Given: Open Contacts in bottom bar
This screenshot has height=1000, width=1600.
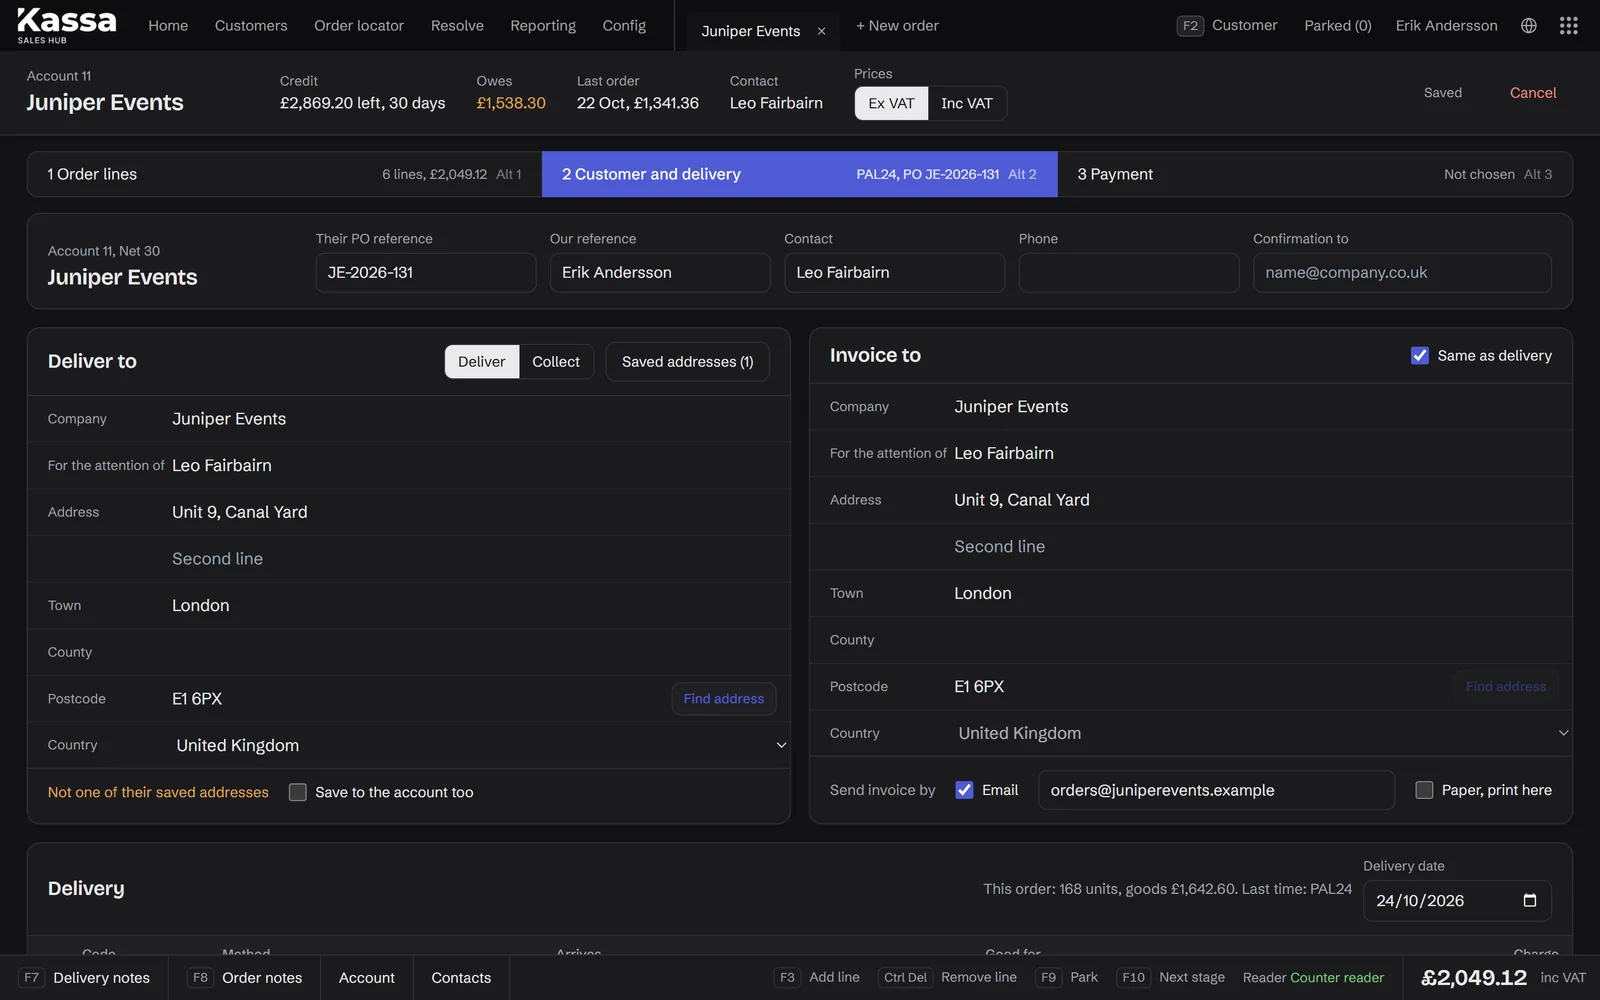Looking at the screenshot, I should pos(461,978).
